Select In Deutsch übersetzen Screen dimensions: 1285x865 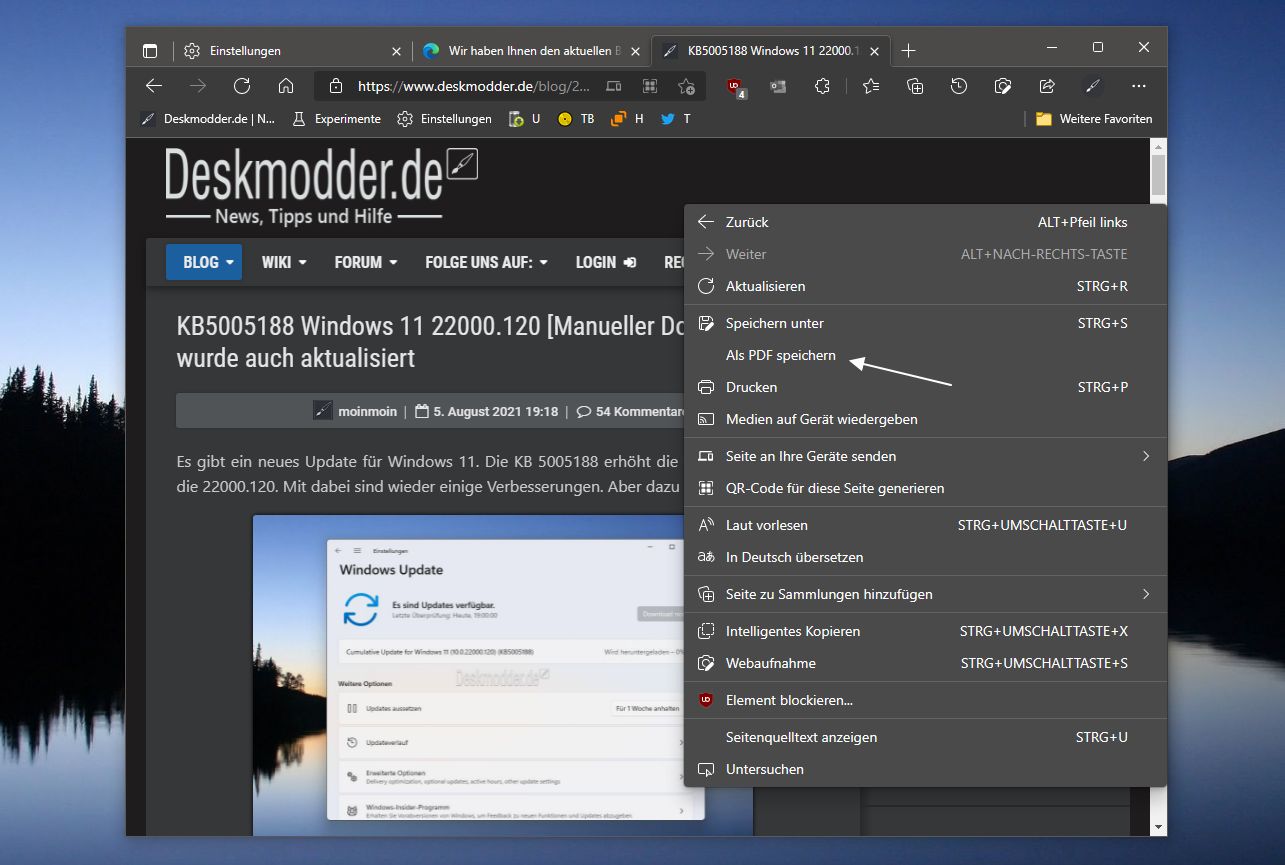(926, 557)
